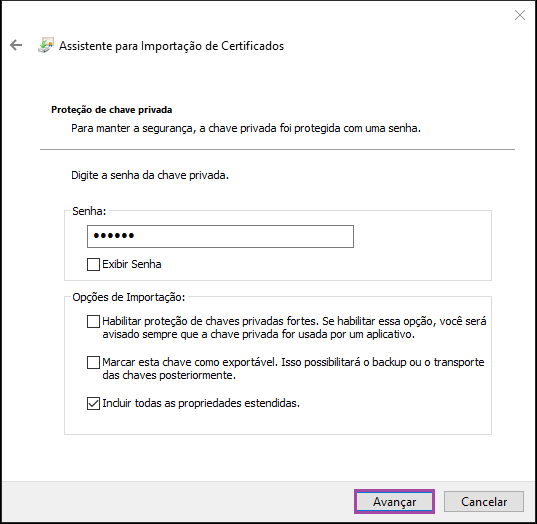Click the certificate import wizard icon

pyautogui.click(x=46, y=45)
